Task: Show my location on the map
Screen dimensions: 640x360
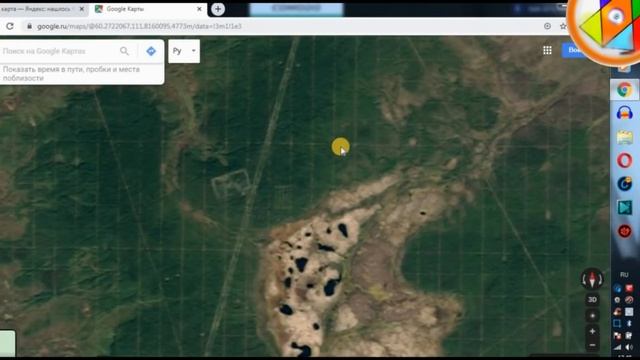Action: (x=592, y=316)
